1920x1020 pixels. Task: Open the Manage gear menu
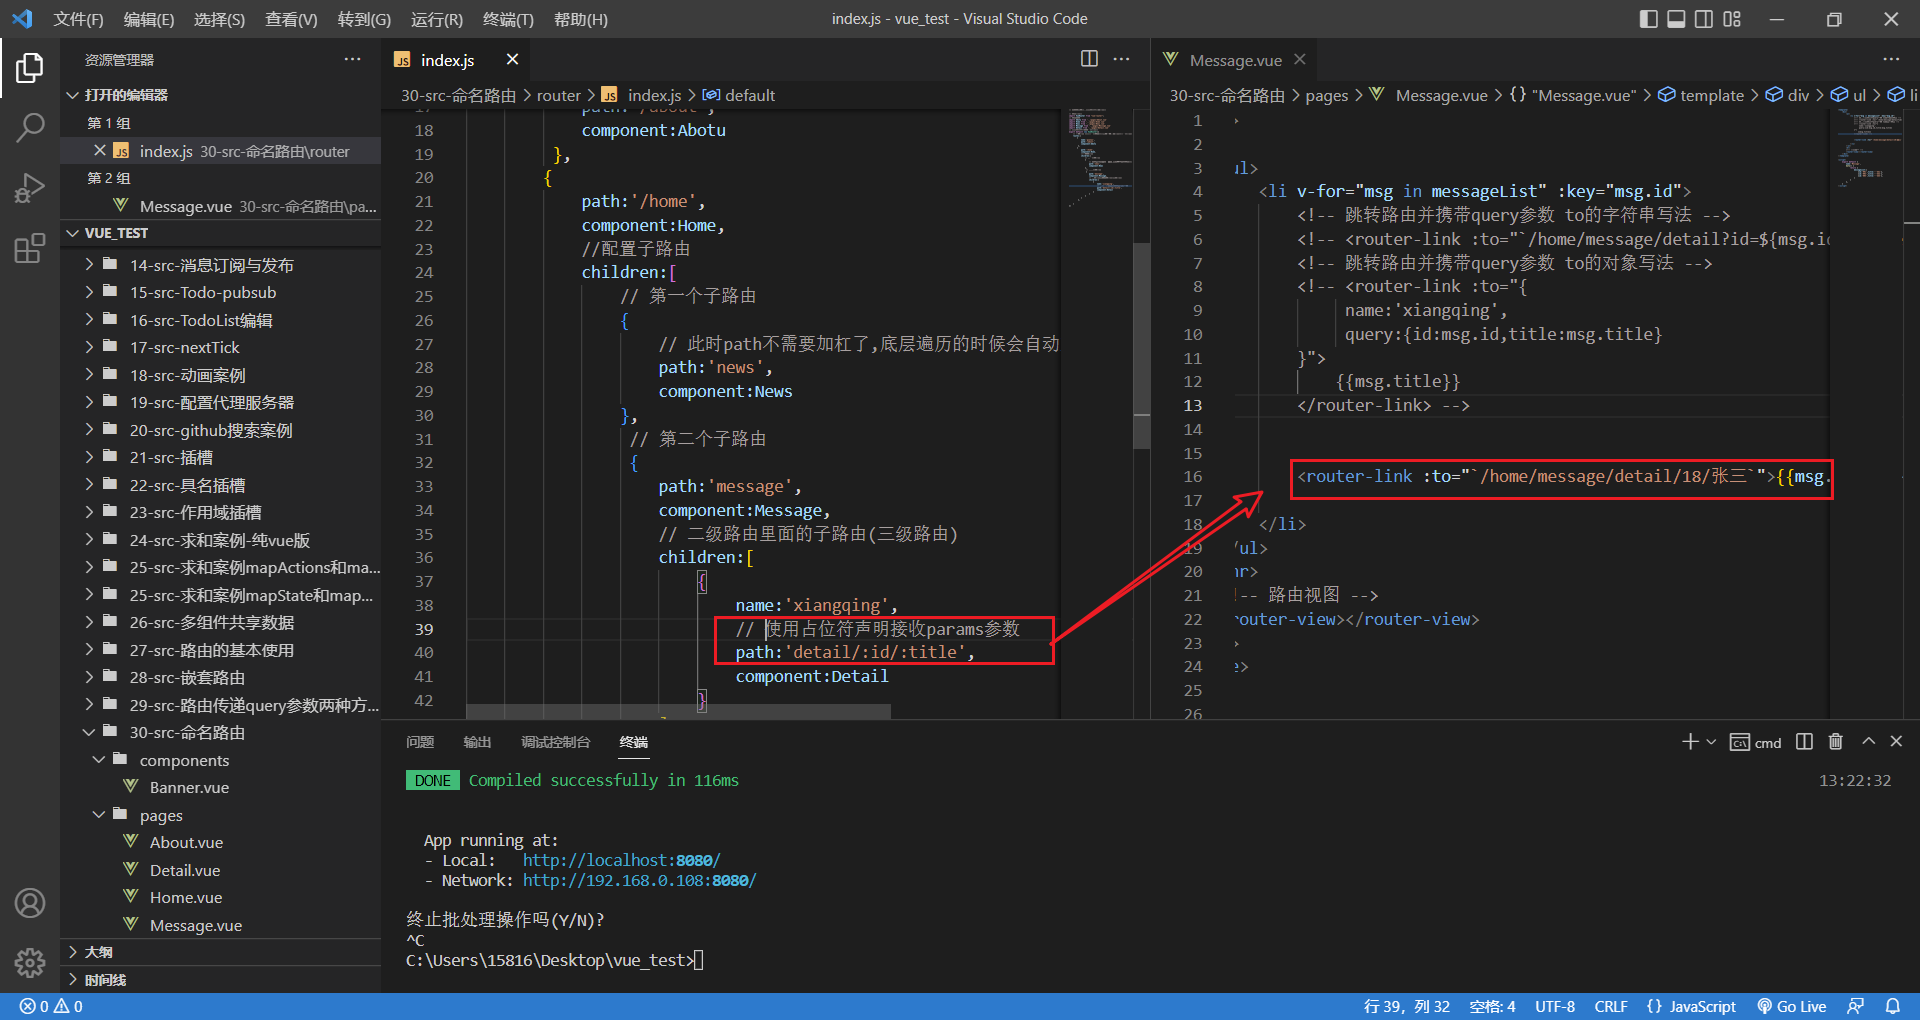[x=30, y=963]
